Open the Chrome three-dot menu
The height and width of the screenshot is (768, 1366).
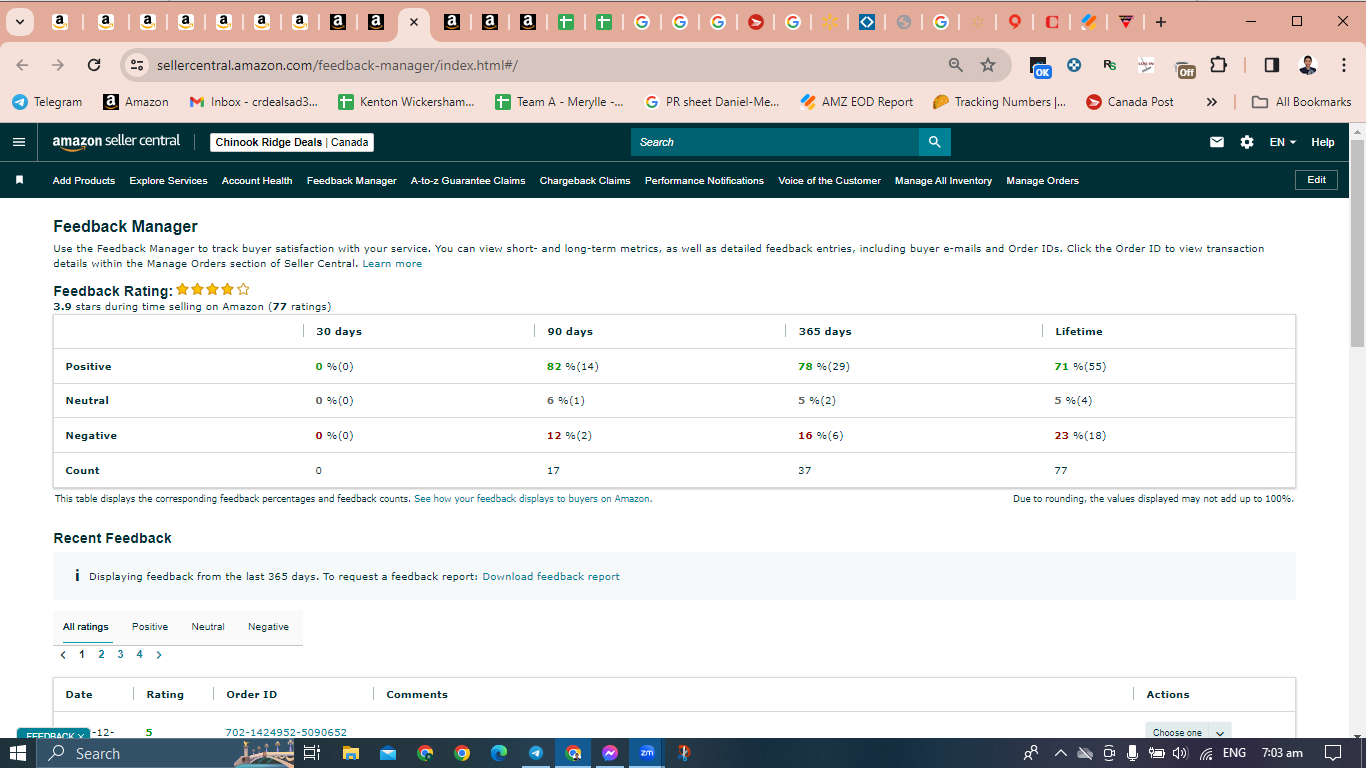point(1342,65)
